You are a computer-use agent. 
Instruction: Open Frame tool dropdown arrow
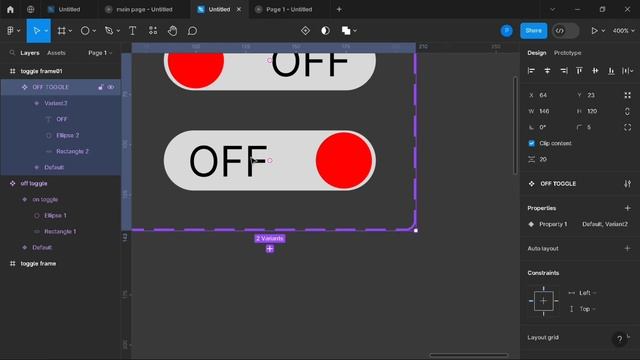tap(70, 31)
